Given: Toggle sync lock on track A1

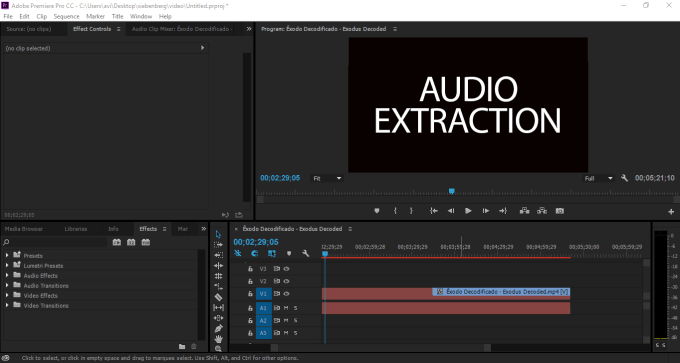Looking at the screenshot, I should coord(277,308).
